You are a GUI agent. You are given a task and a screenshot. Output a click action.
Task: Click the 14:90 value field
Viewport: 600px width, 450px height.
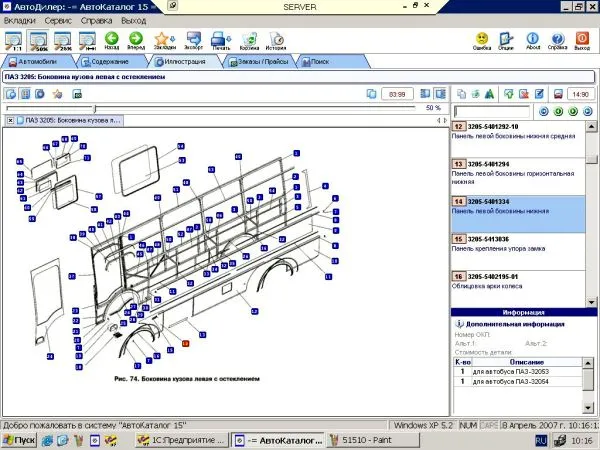pyautogui.click(x=581, y=94)
